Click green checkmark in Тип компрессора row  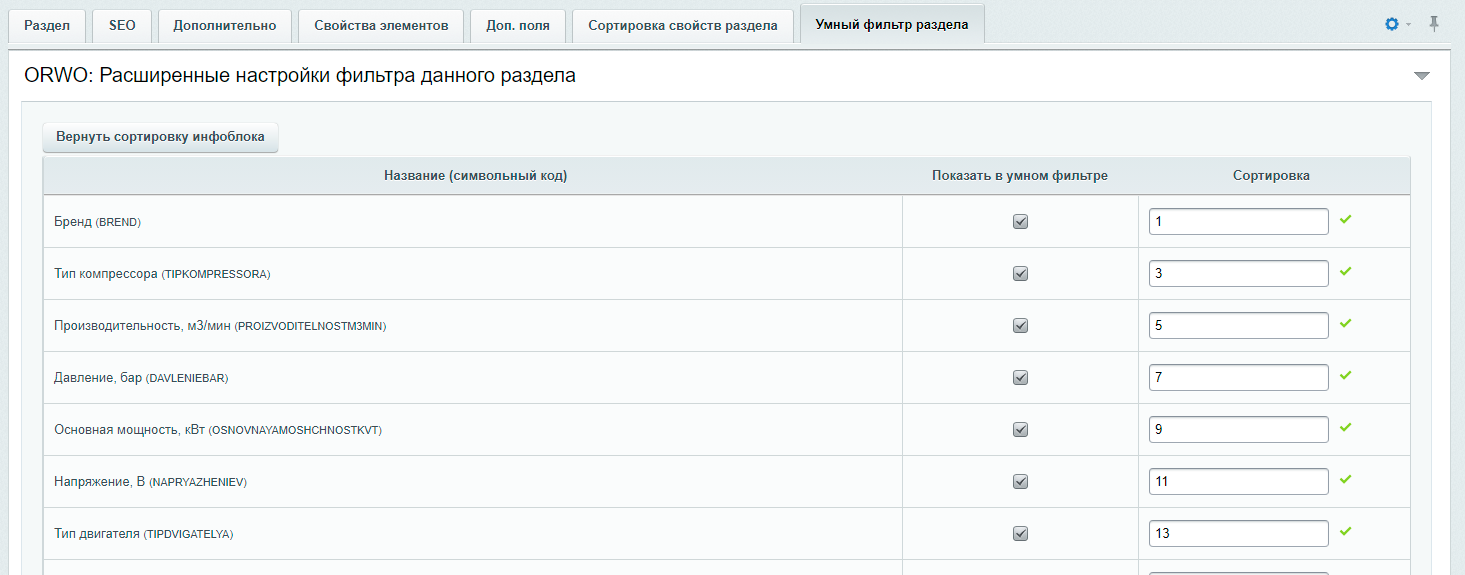1346,271
